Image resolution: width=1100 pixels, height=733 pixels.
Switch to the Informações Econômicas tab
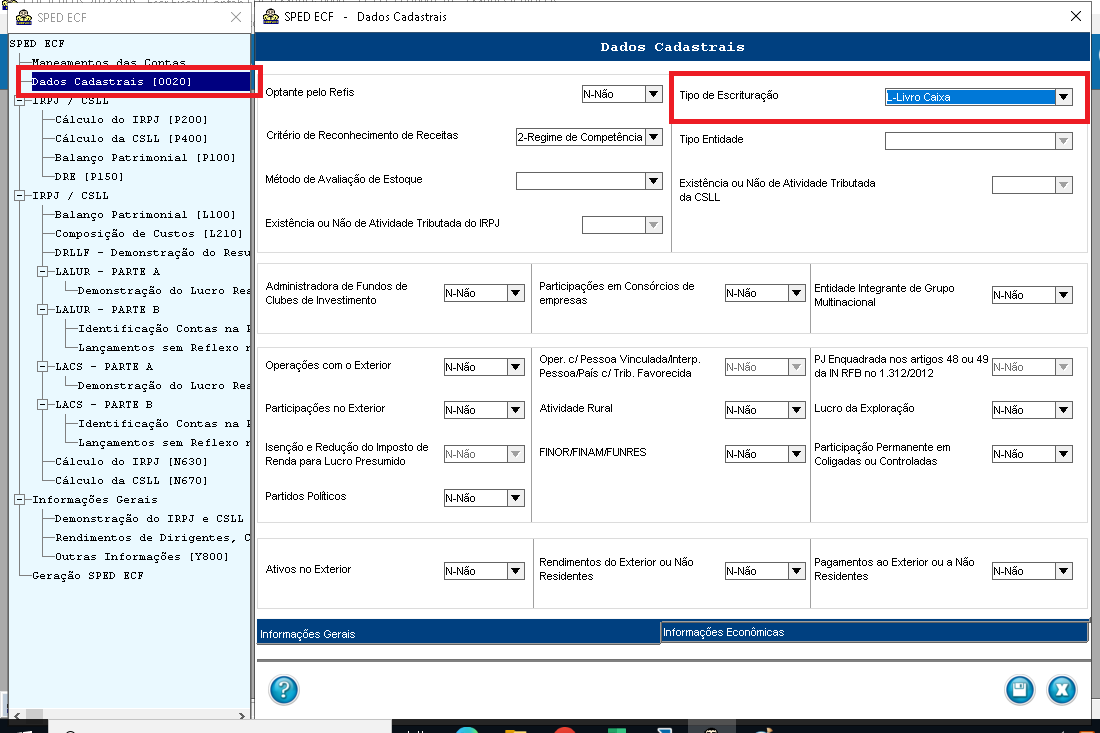874,632
